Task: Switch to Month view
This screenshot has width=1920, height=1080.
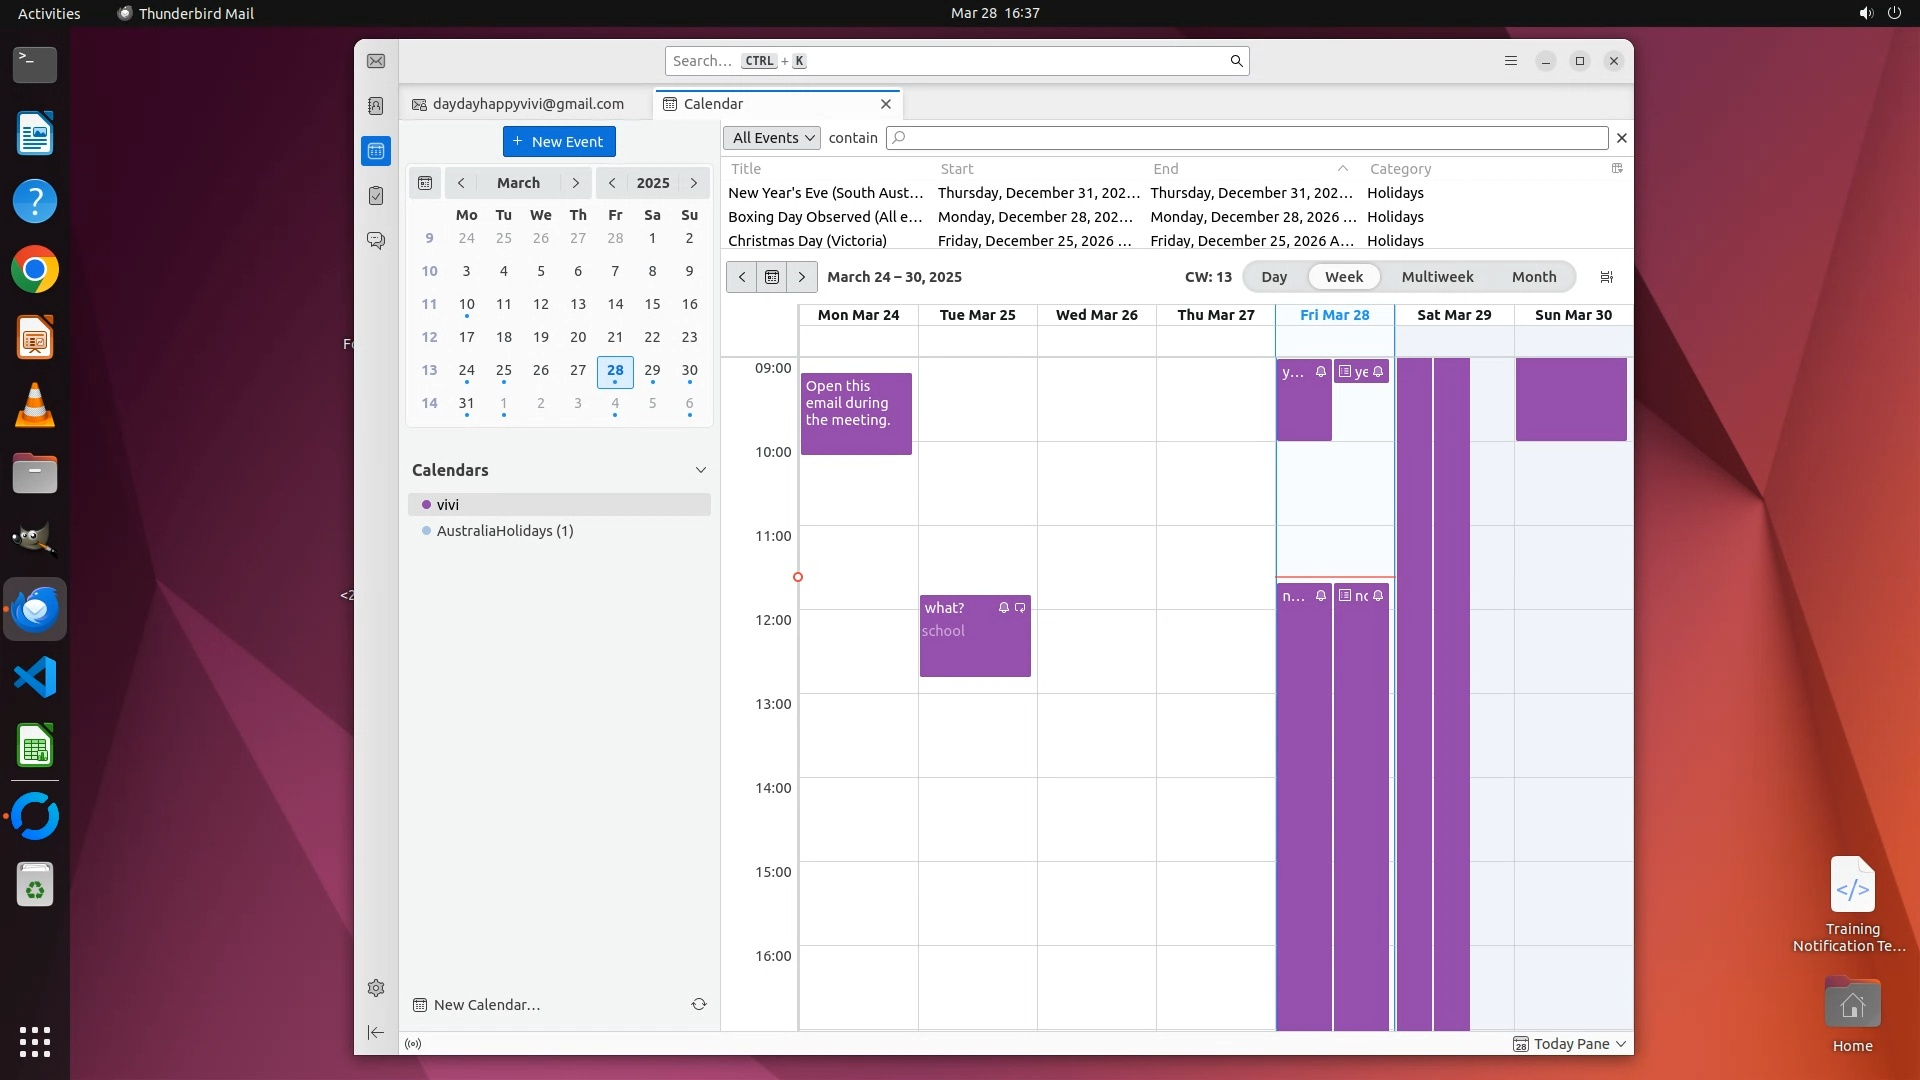Action: [x=1533, y=277]
